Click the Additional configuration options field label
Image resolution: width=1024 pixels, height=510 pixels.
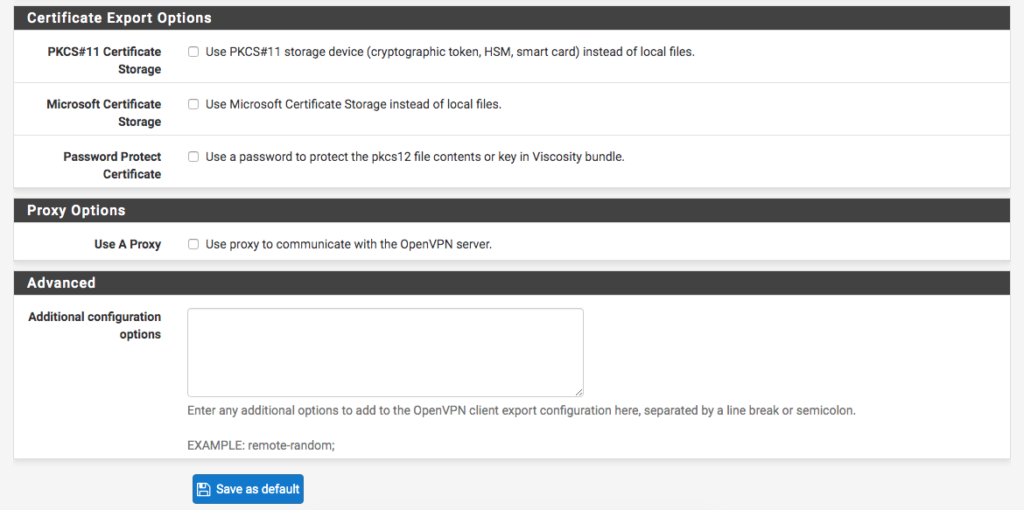95,325
